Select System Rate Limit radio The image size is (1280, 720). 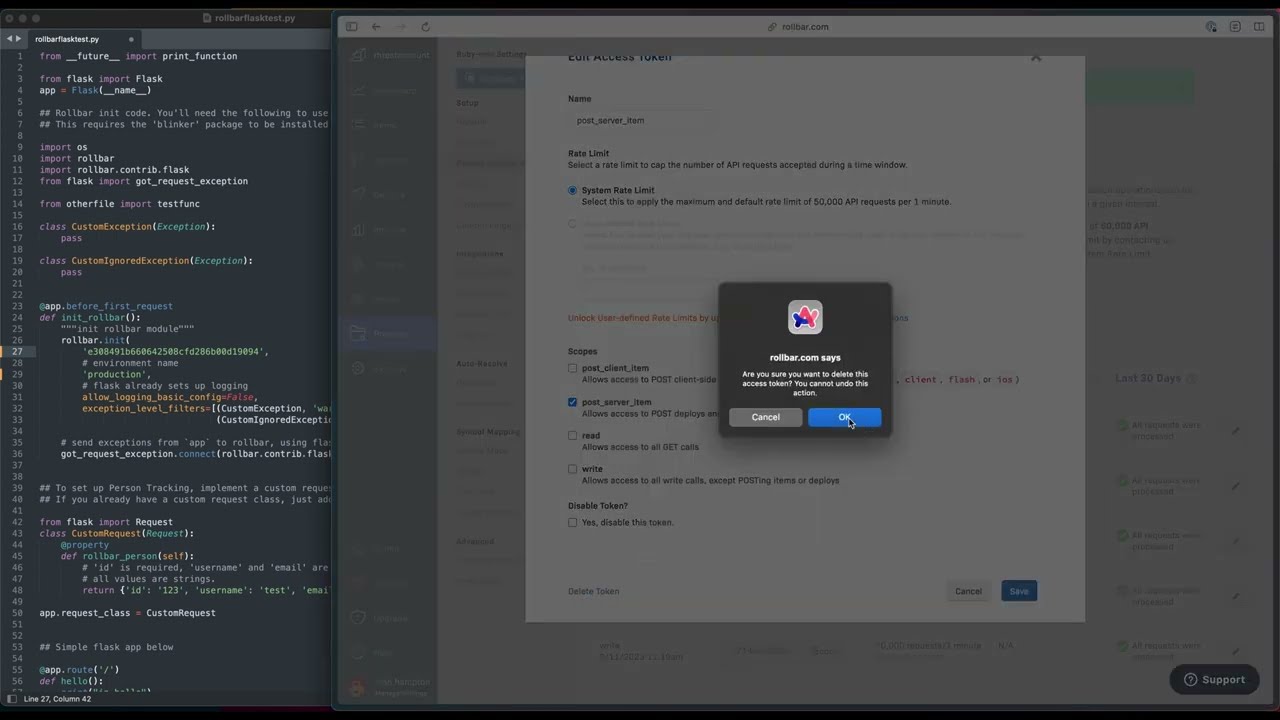click(x=573, y=190)
